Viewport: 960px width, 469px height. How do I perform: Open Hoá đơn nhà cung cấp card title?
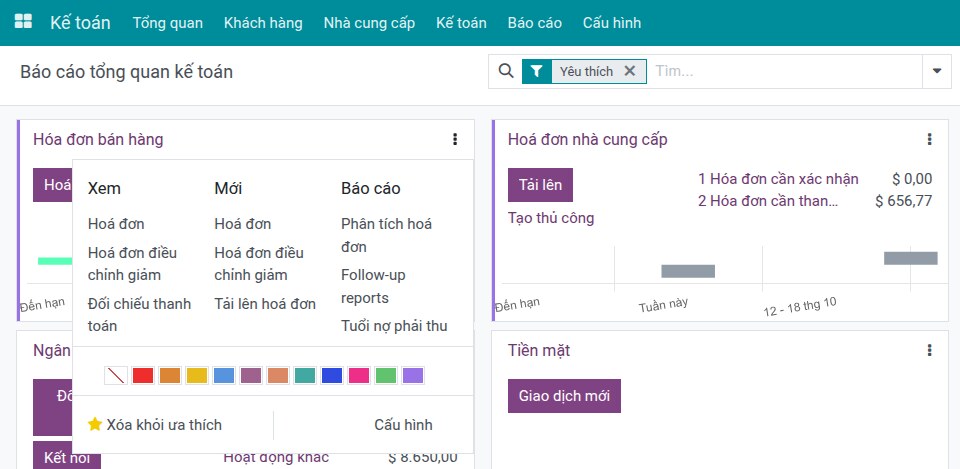tap(588, 140)
